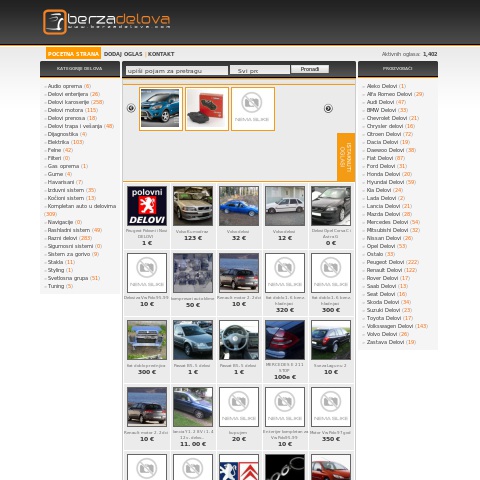Open Kompletan auto u delovima category
Screen dimensions: 480x480
(x=82, y=206)
